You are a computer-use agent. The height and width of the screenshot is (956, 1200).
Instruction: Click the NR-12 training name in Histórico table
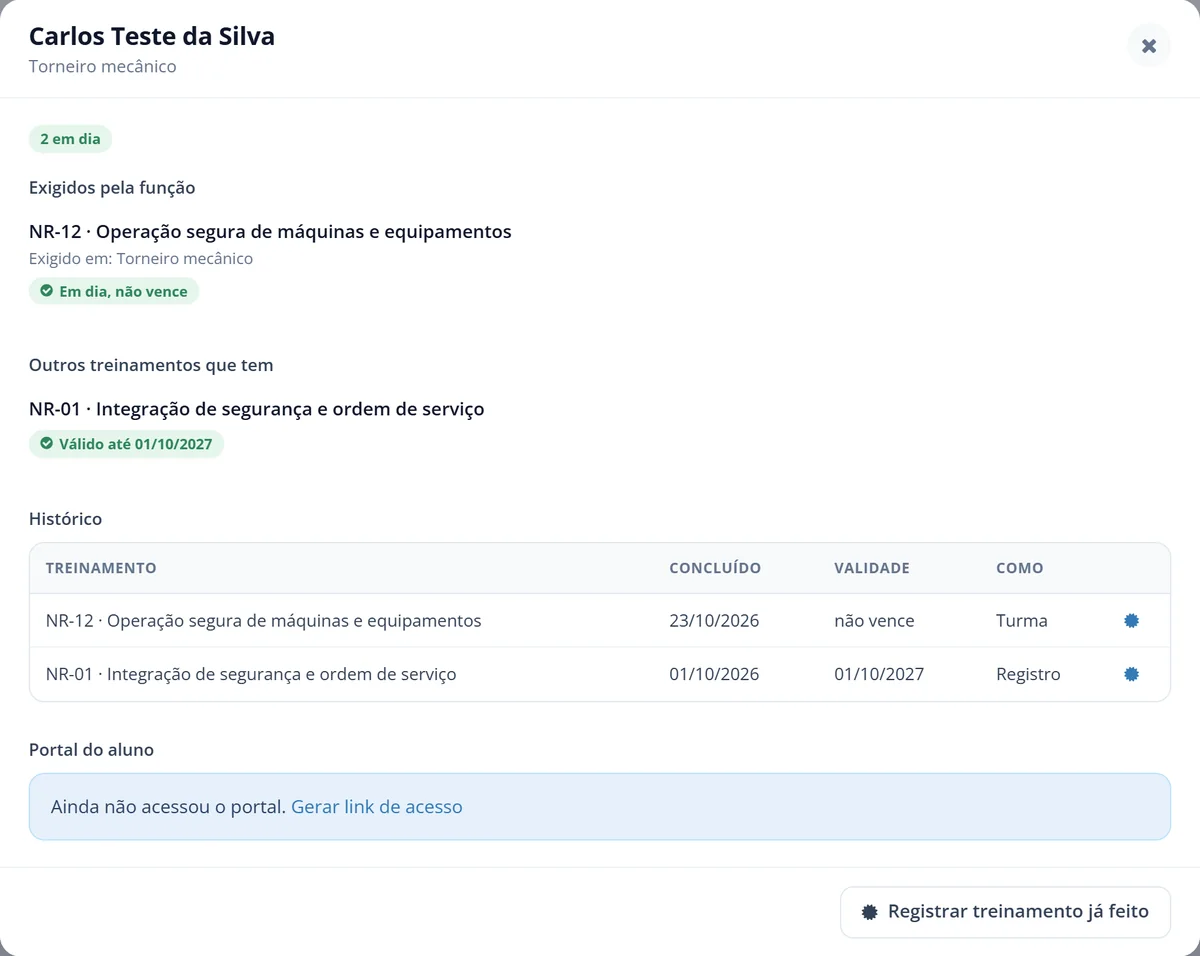tap(264, 621)
